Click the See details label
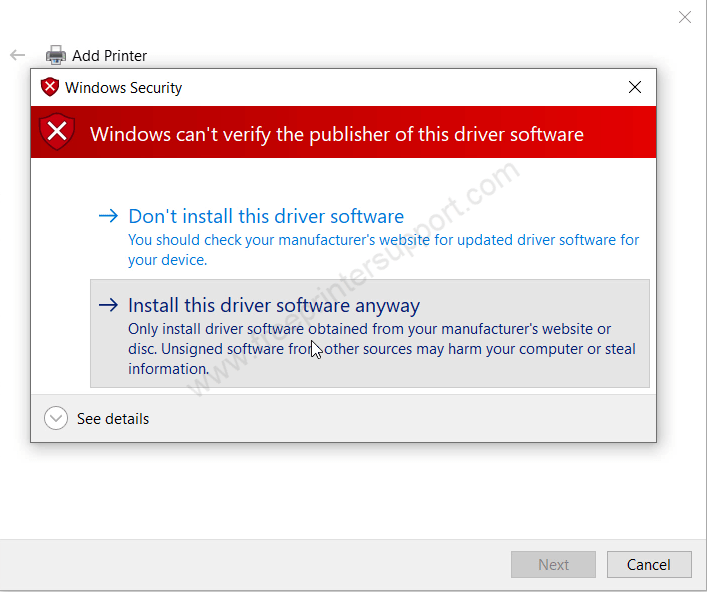Image resolution: width=707 pixels, height=592 pixels. [113, 419]
